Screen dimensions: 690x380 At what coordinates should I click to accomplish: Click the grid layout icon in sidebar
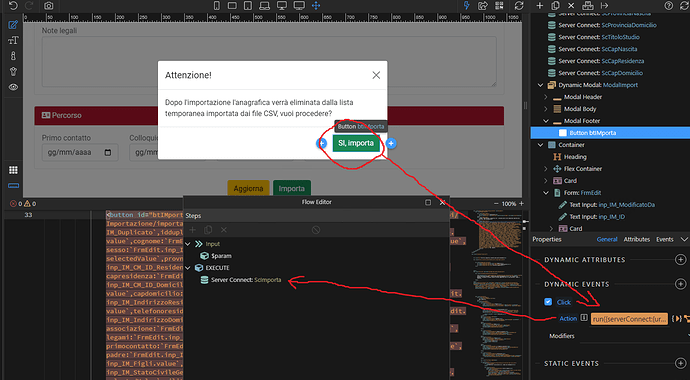[13, 170]
